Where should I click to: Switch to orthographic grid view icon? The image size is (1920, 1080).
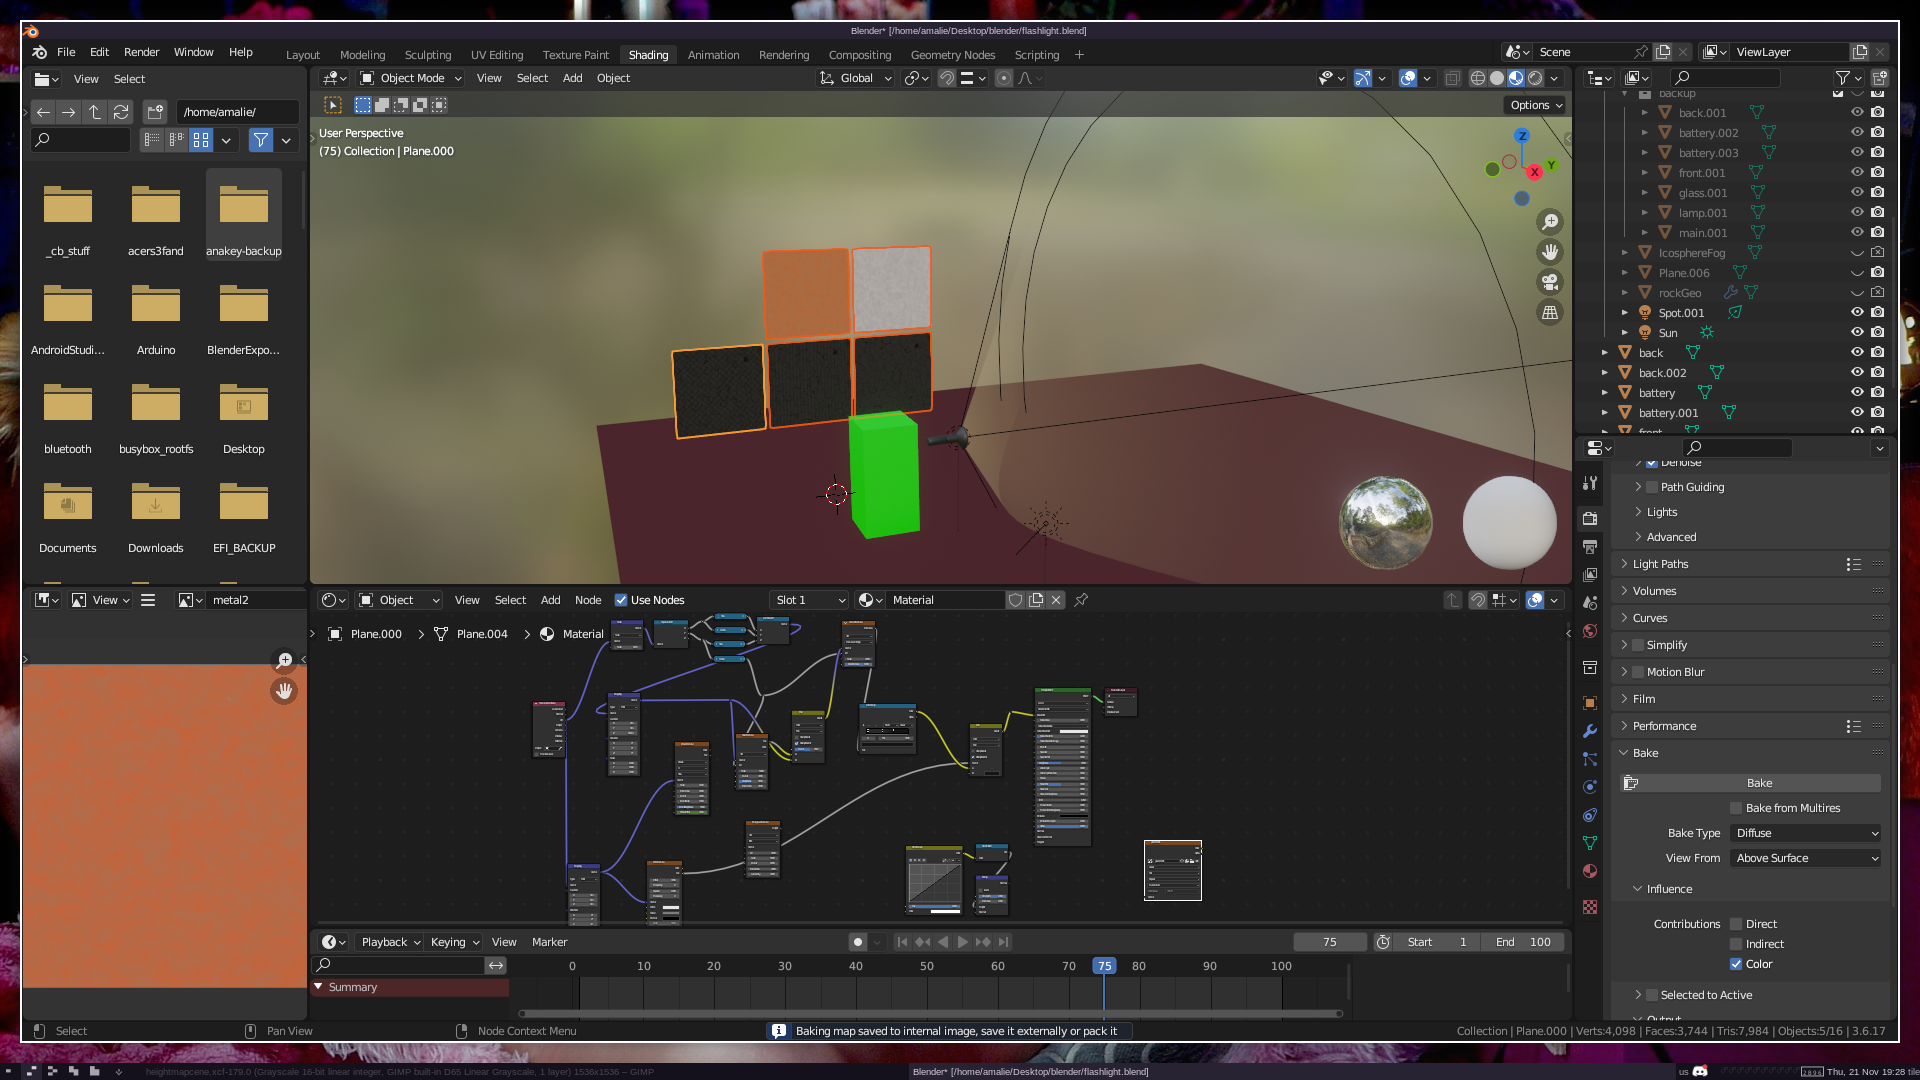point(1549,313)
